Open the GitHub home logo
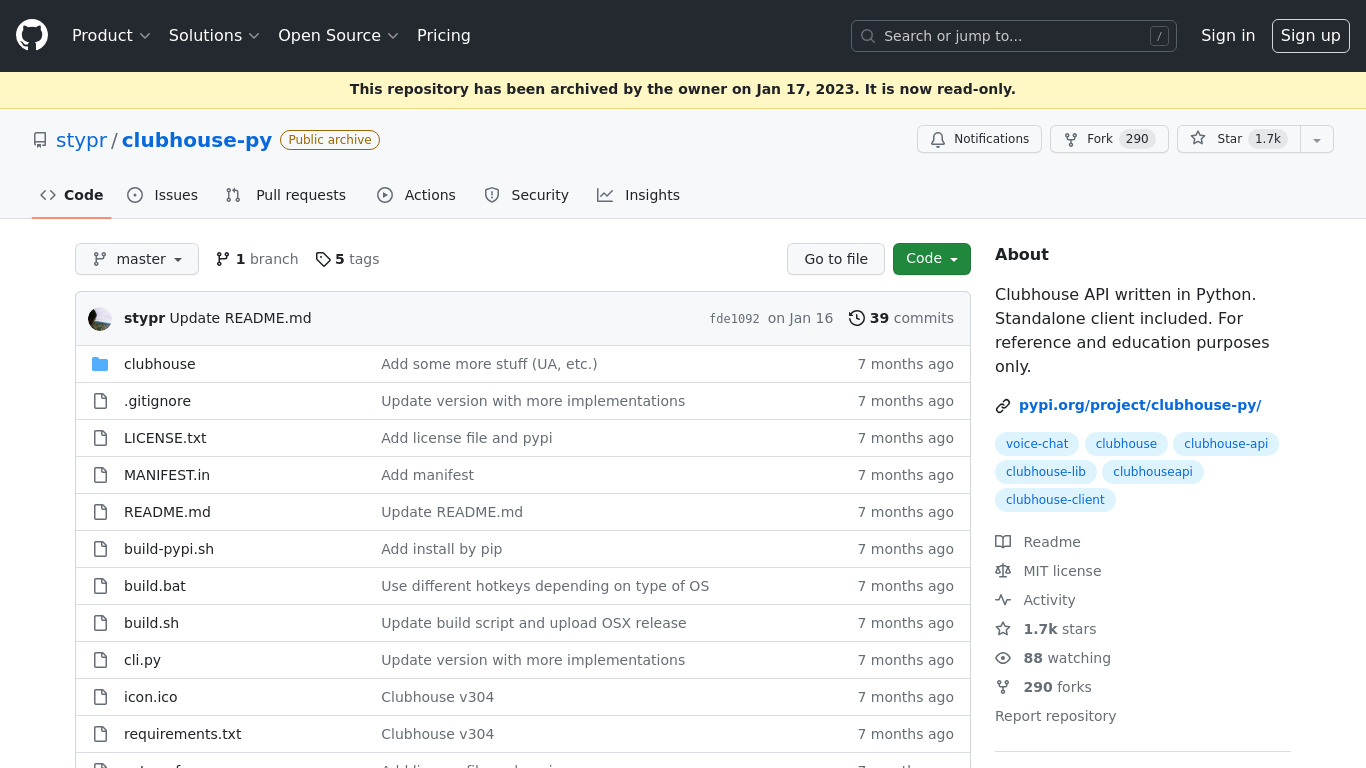Viewport: 1366px width, 768px height. click(32, 35)
